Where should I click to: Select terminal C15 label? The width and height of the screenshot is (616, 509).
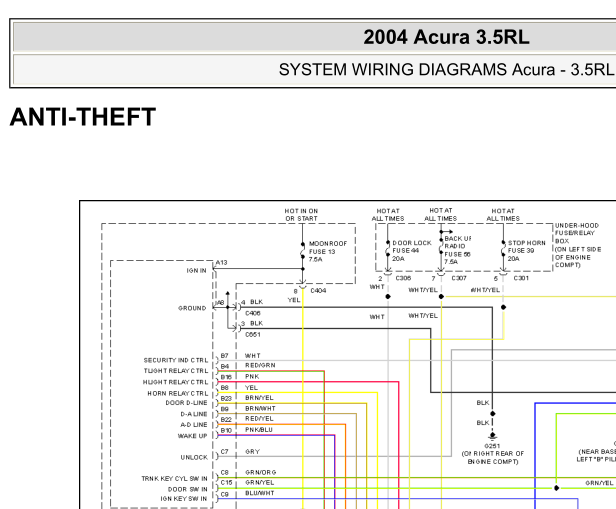point(226,483)
